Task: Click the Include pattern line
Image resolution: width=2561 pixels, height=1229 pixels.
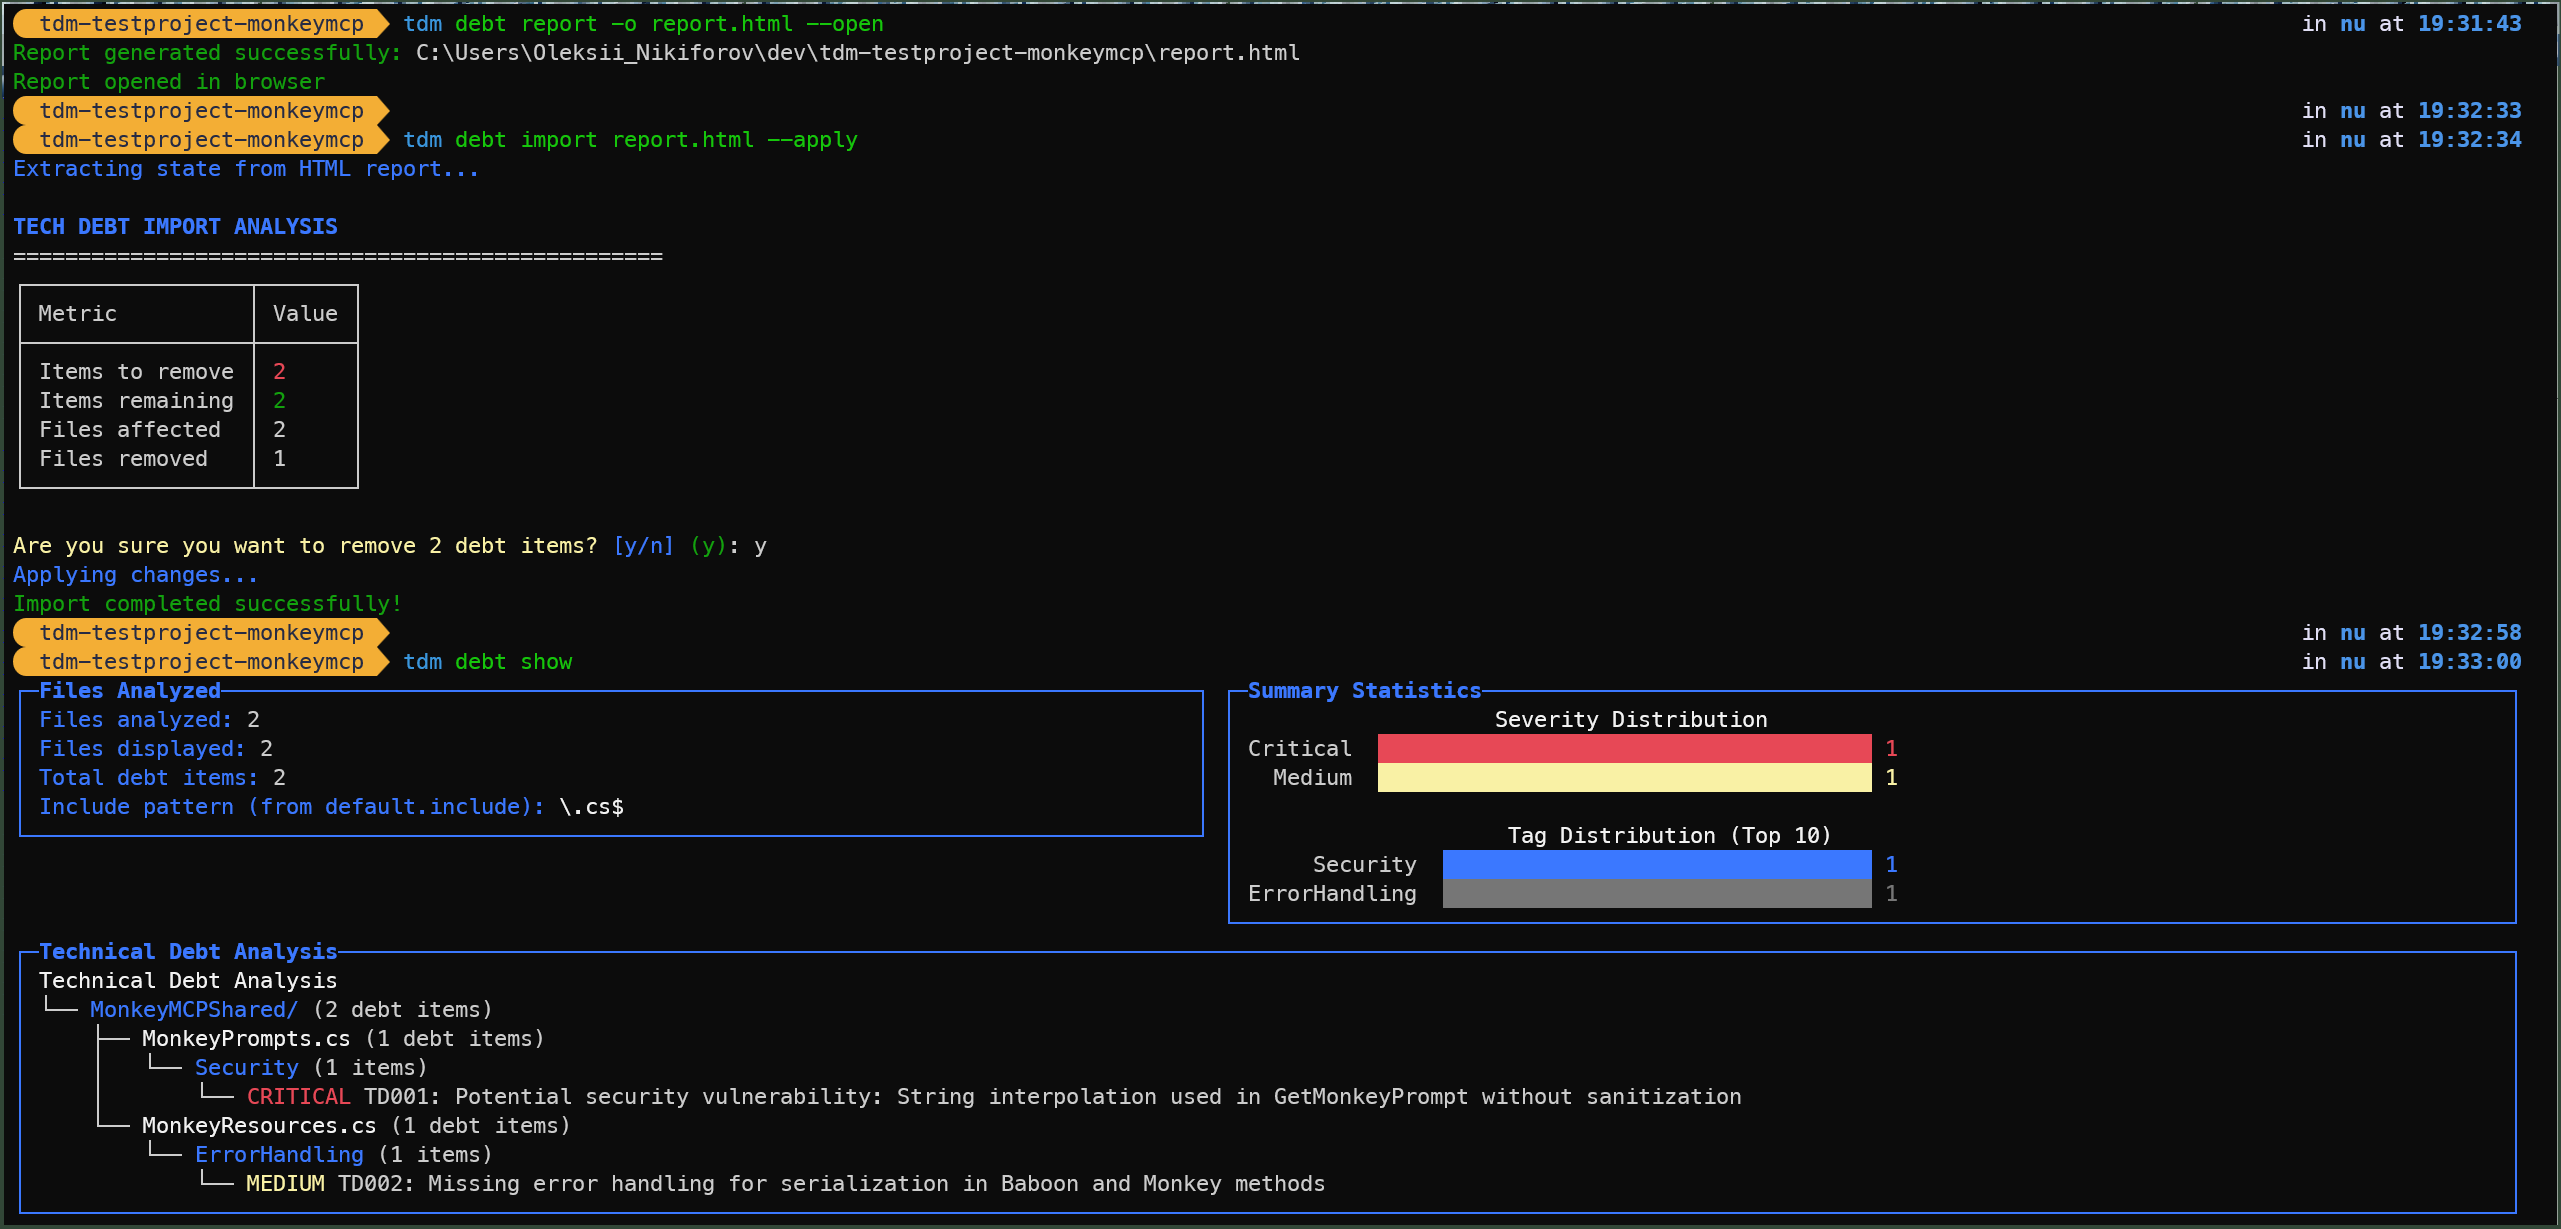Action: (331, 807)
